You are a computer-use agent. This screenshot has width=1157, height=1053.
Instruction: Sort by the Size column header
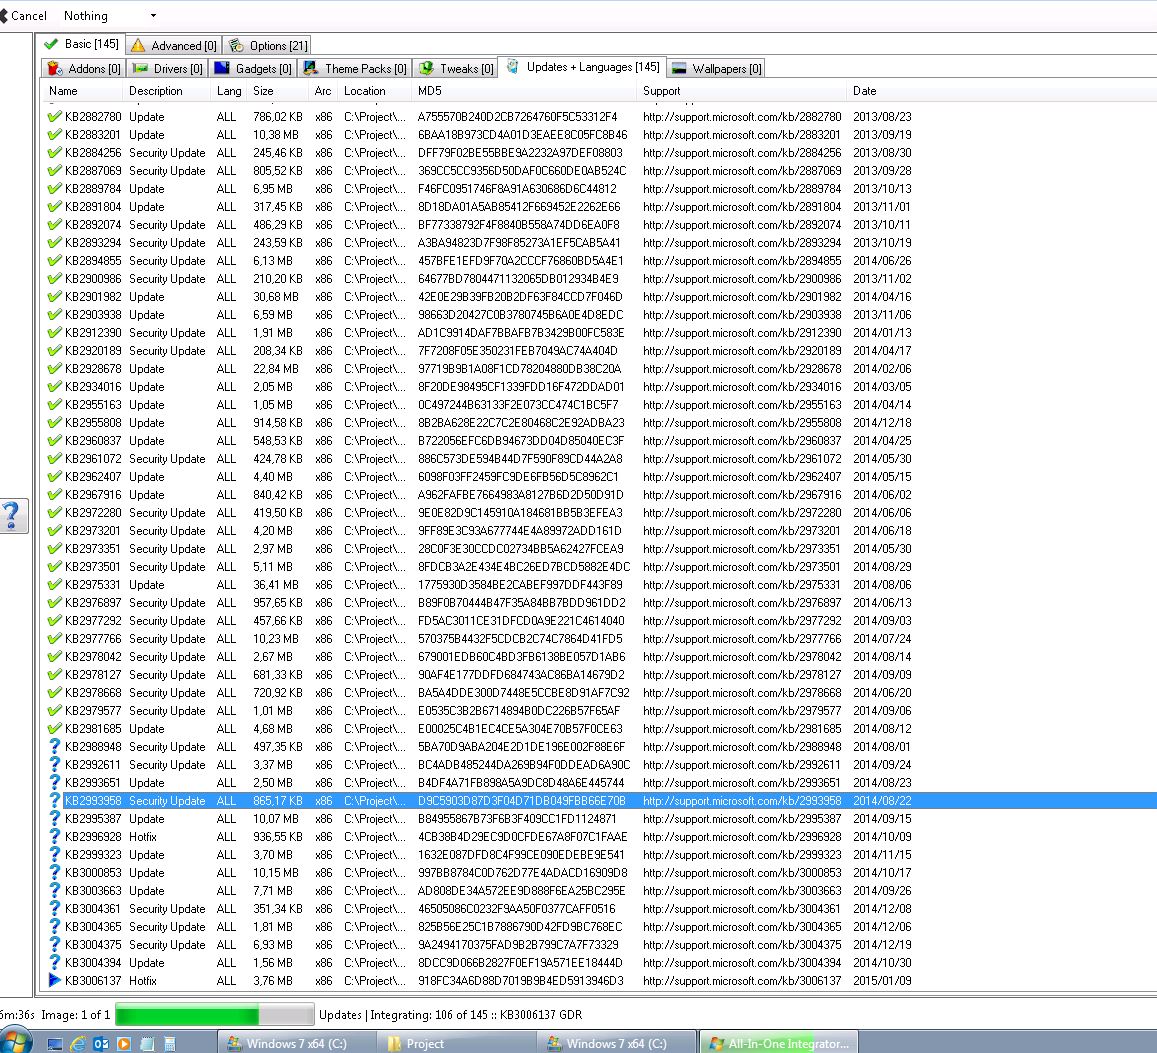click(277, 91)
